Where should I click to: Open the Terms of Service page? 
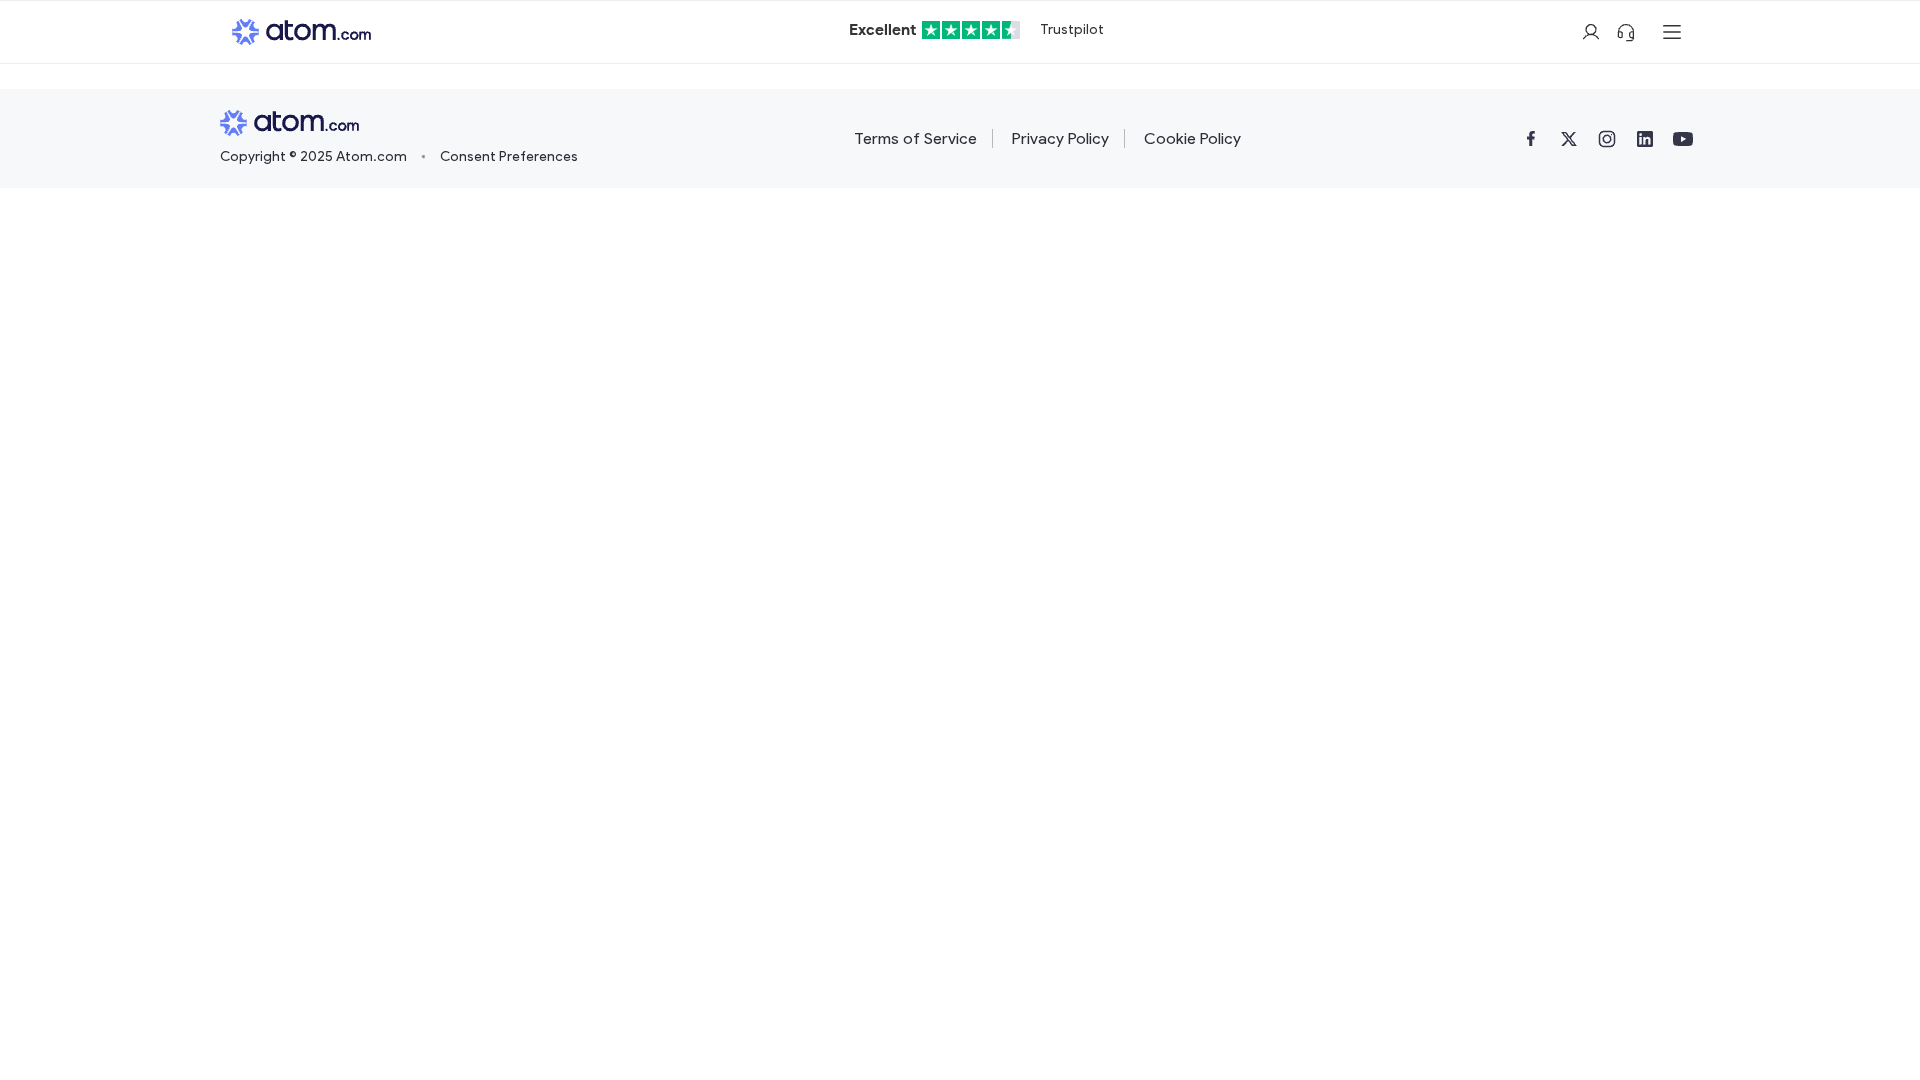tap(915, 139)
